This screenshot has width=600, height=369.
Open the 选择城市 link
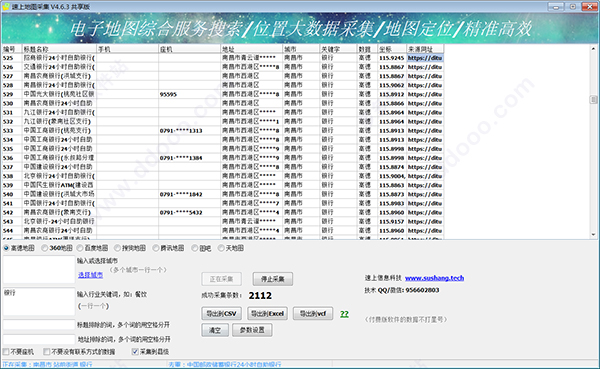(x=90, y=275)
